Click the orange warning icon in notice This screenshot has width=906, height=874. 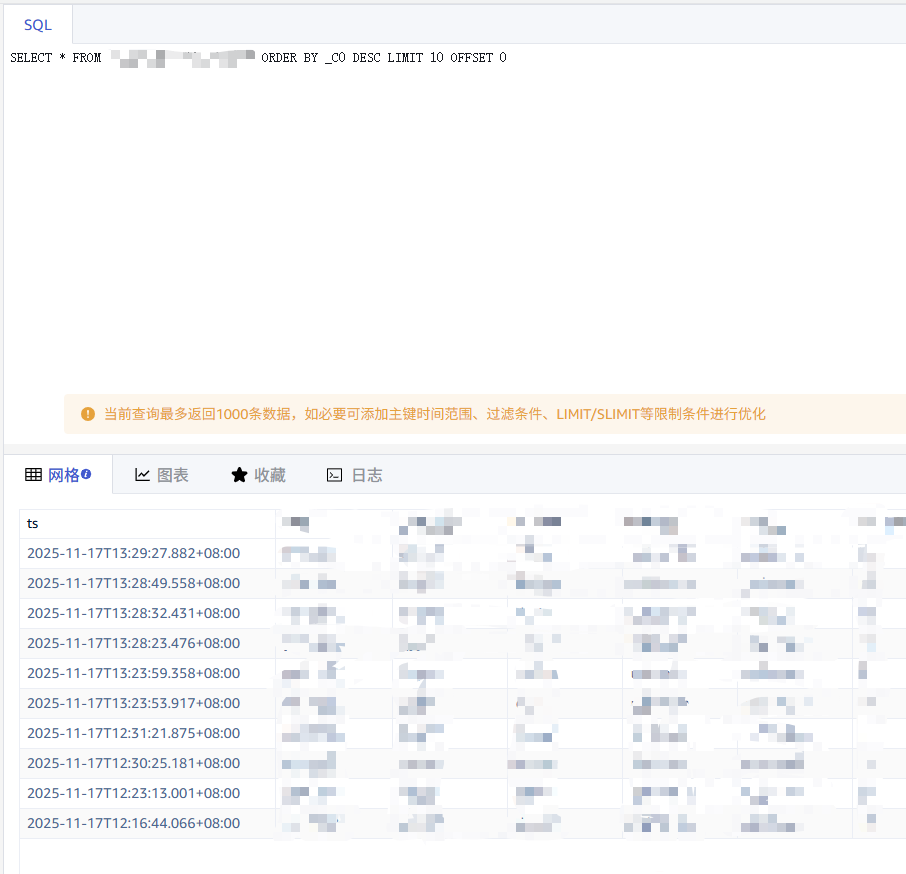point(88,414)
